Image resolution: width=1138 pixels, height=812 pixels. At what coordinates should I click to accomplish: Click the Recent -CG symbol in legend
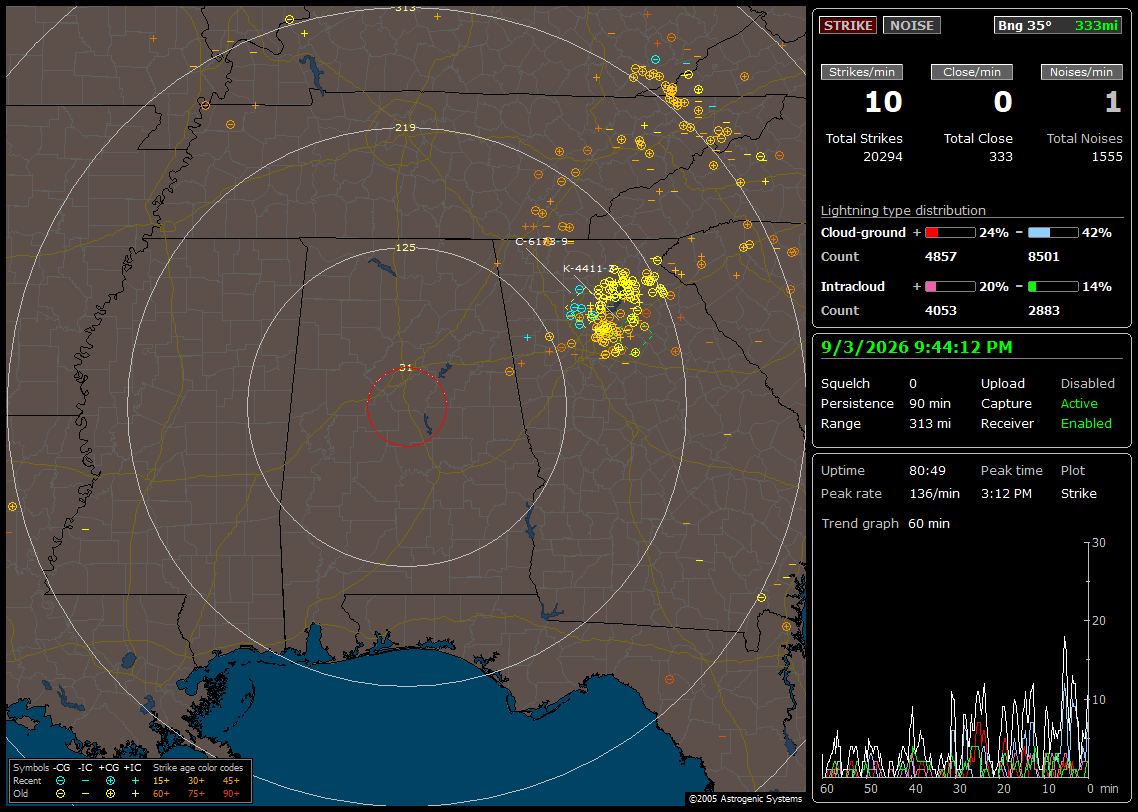tap(60, 781)
